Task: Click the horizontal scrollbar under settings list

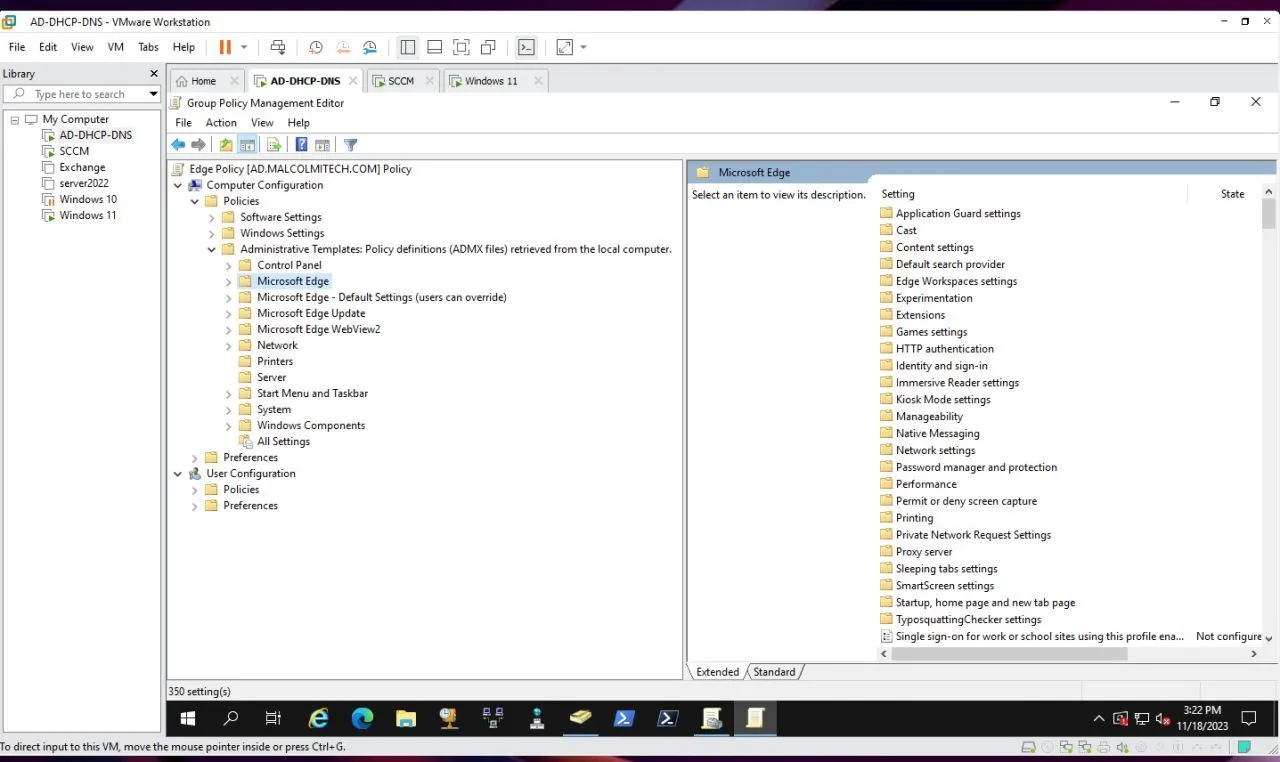Action: [x=1010, y=654]
